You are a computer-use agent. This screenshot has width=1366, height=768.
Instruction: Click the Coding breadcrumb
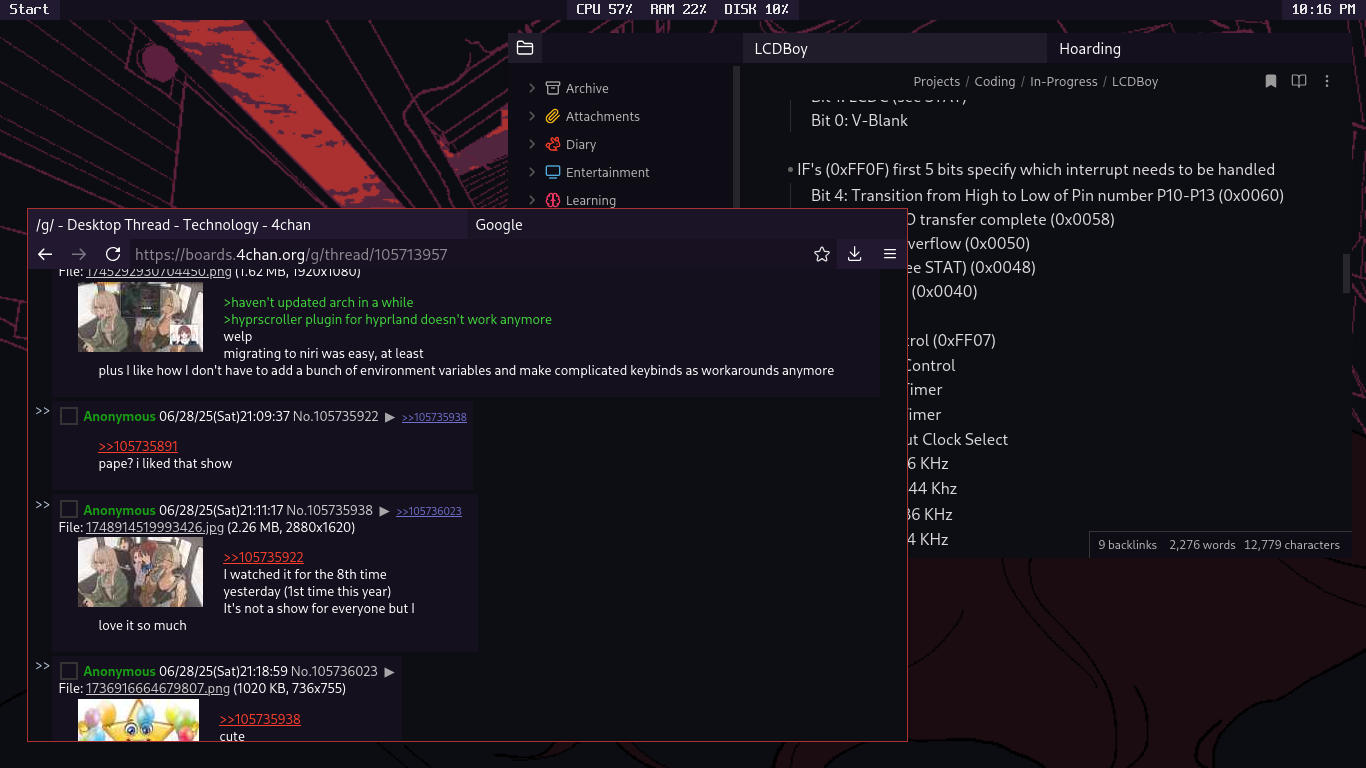[994, 82]
